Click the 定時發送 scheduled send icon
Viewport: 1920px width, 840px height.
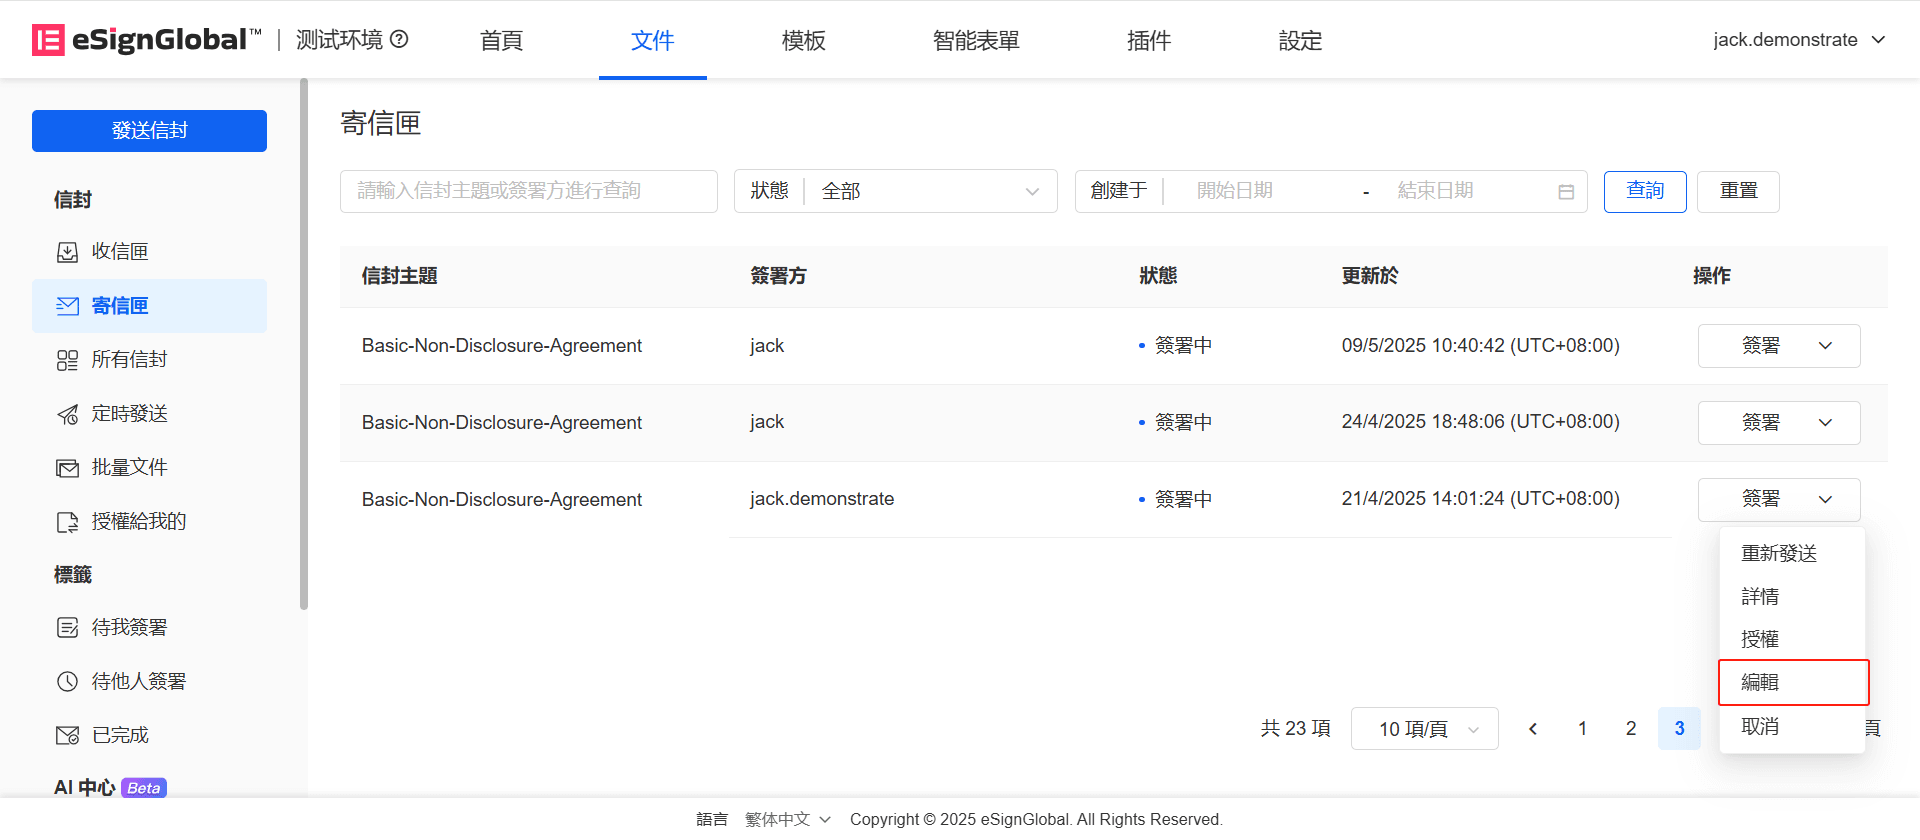pyautogui.click(x=67, y=414)
